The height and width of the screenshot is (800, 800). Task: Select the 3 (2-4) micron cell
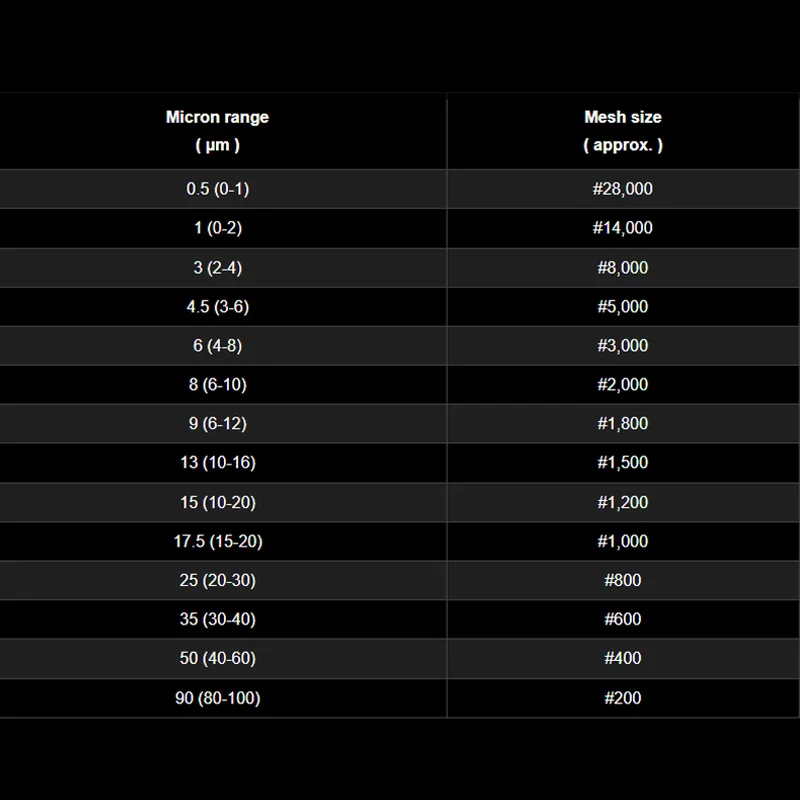coord(217,268)
